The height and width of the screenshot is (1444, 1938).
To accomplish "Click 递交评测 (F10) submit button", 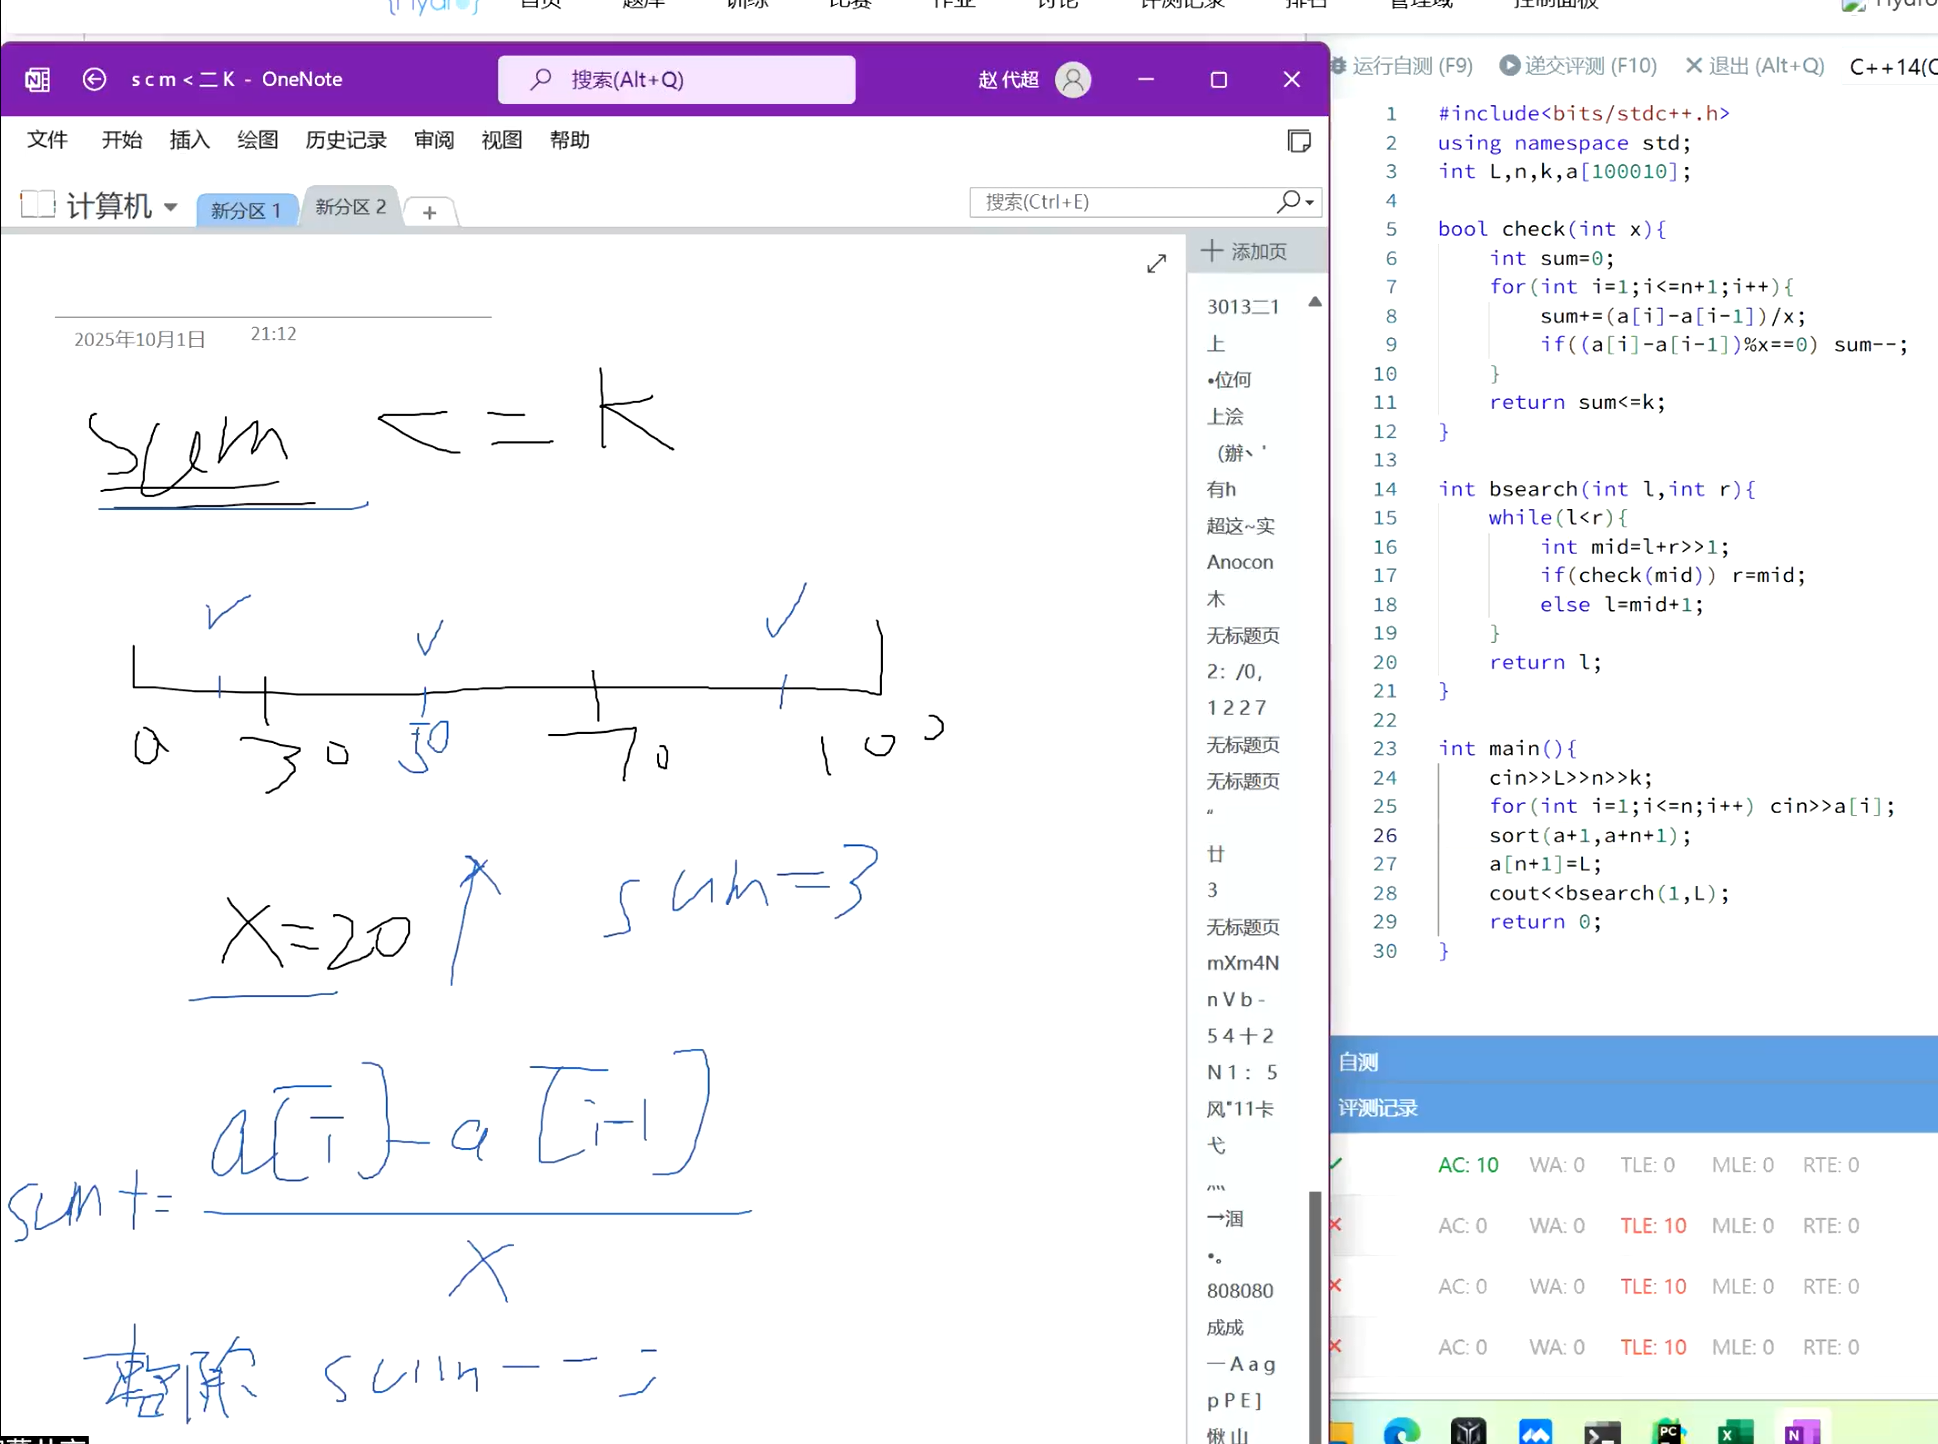I will point(1579,66).
